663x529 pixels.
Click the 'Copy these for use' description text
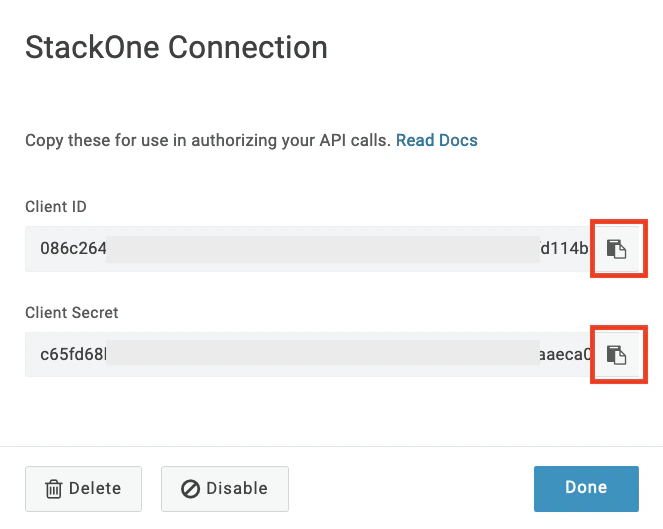(x=208, y=140)
